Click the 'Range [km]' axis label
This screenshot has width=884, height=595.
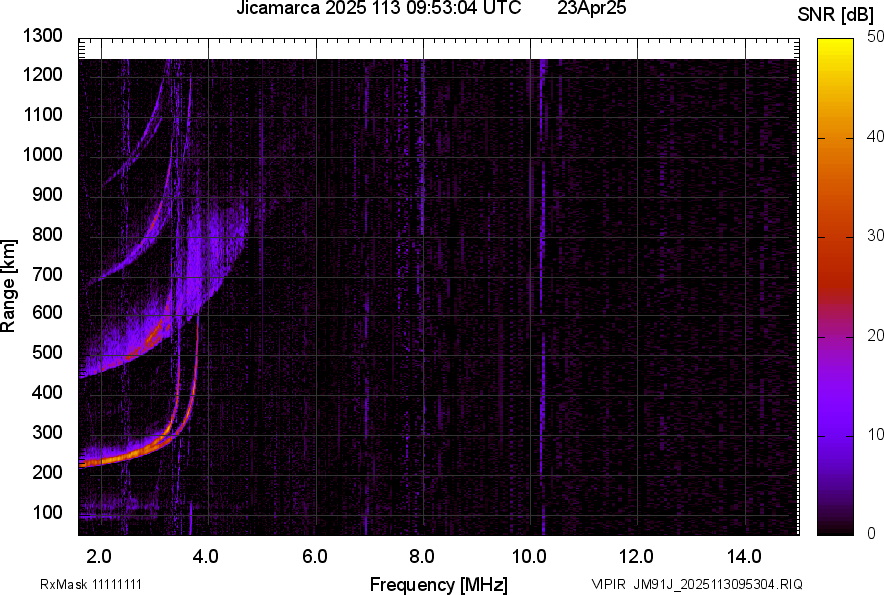pos(8,285)
